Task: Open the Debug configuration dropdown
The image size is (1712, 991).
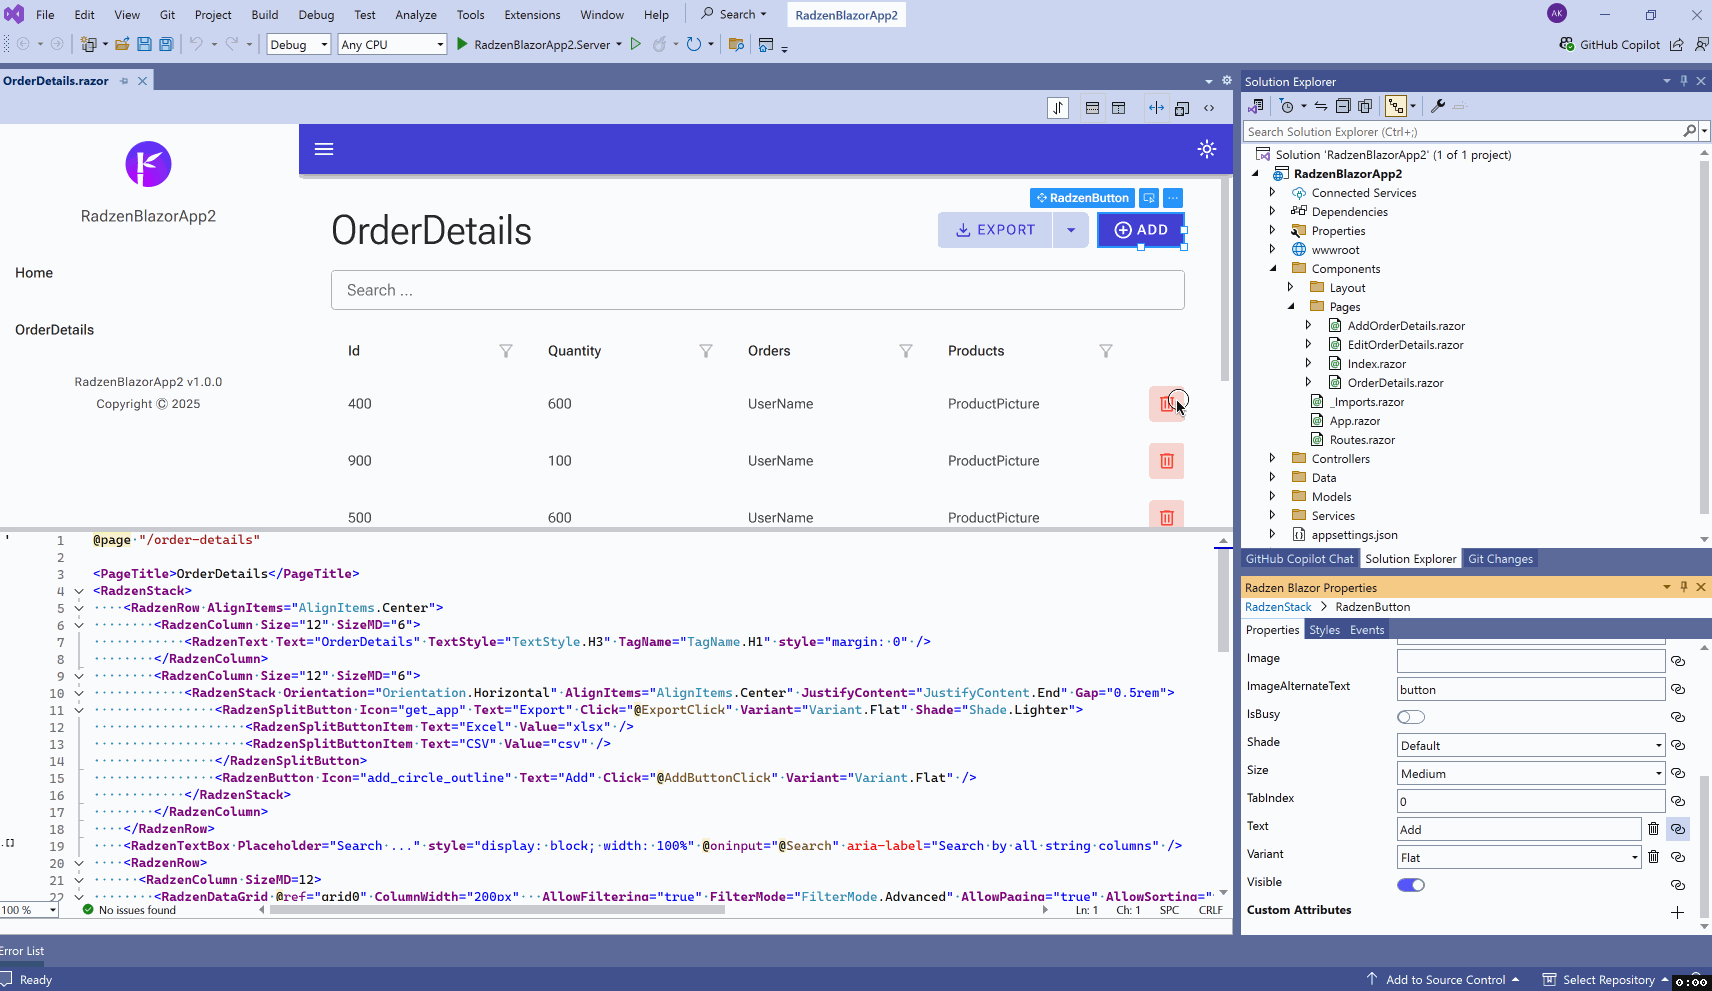Action: (x=299, y=44)
